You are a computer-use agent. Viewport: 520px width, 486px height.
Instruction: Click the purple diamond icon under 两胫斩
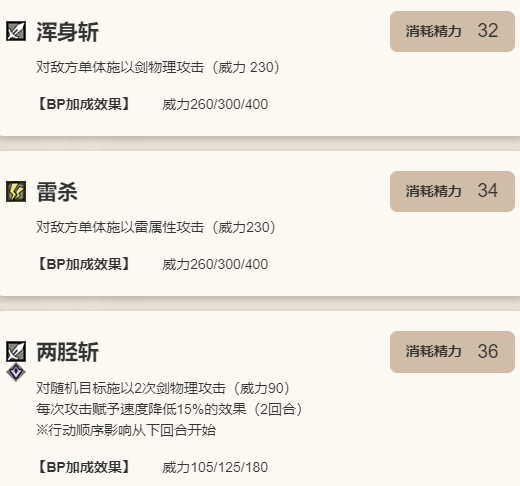tap(16, 372)
